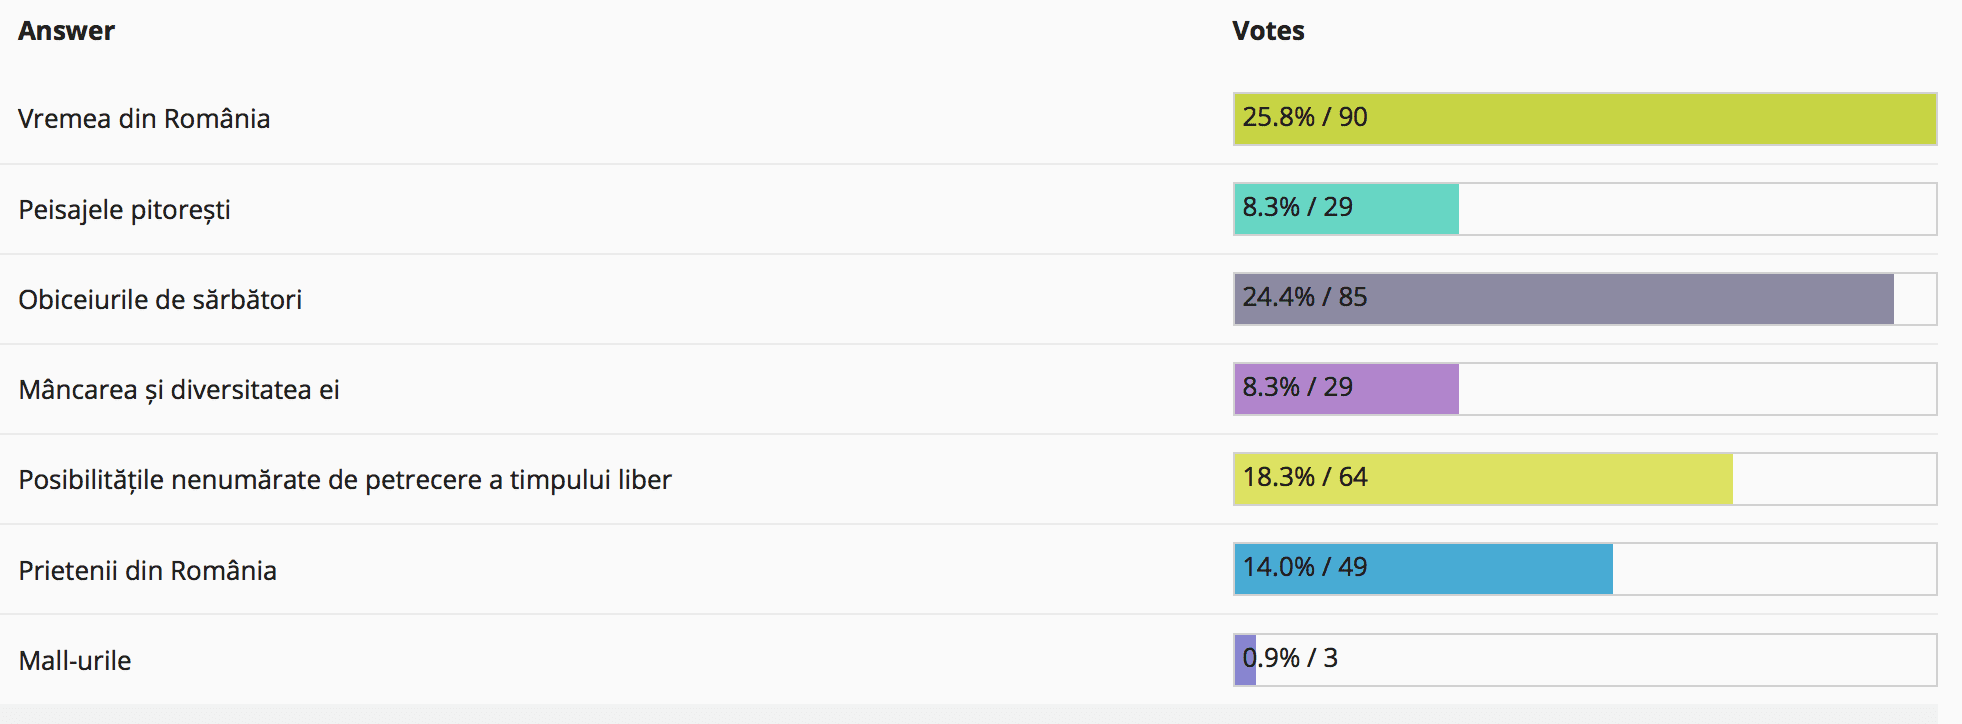Select the Obiceiurile de sărbători answer
The width and height of the screenshot is (1962, 724).
(160, 300)
